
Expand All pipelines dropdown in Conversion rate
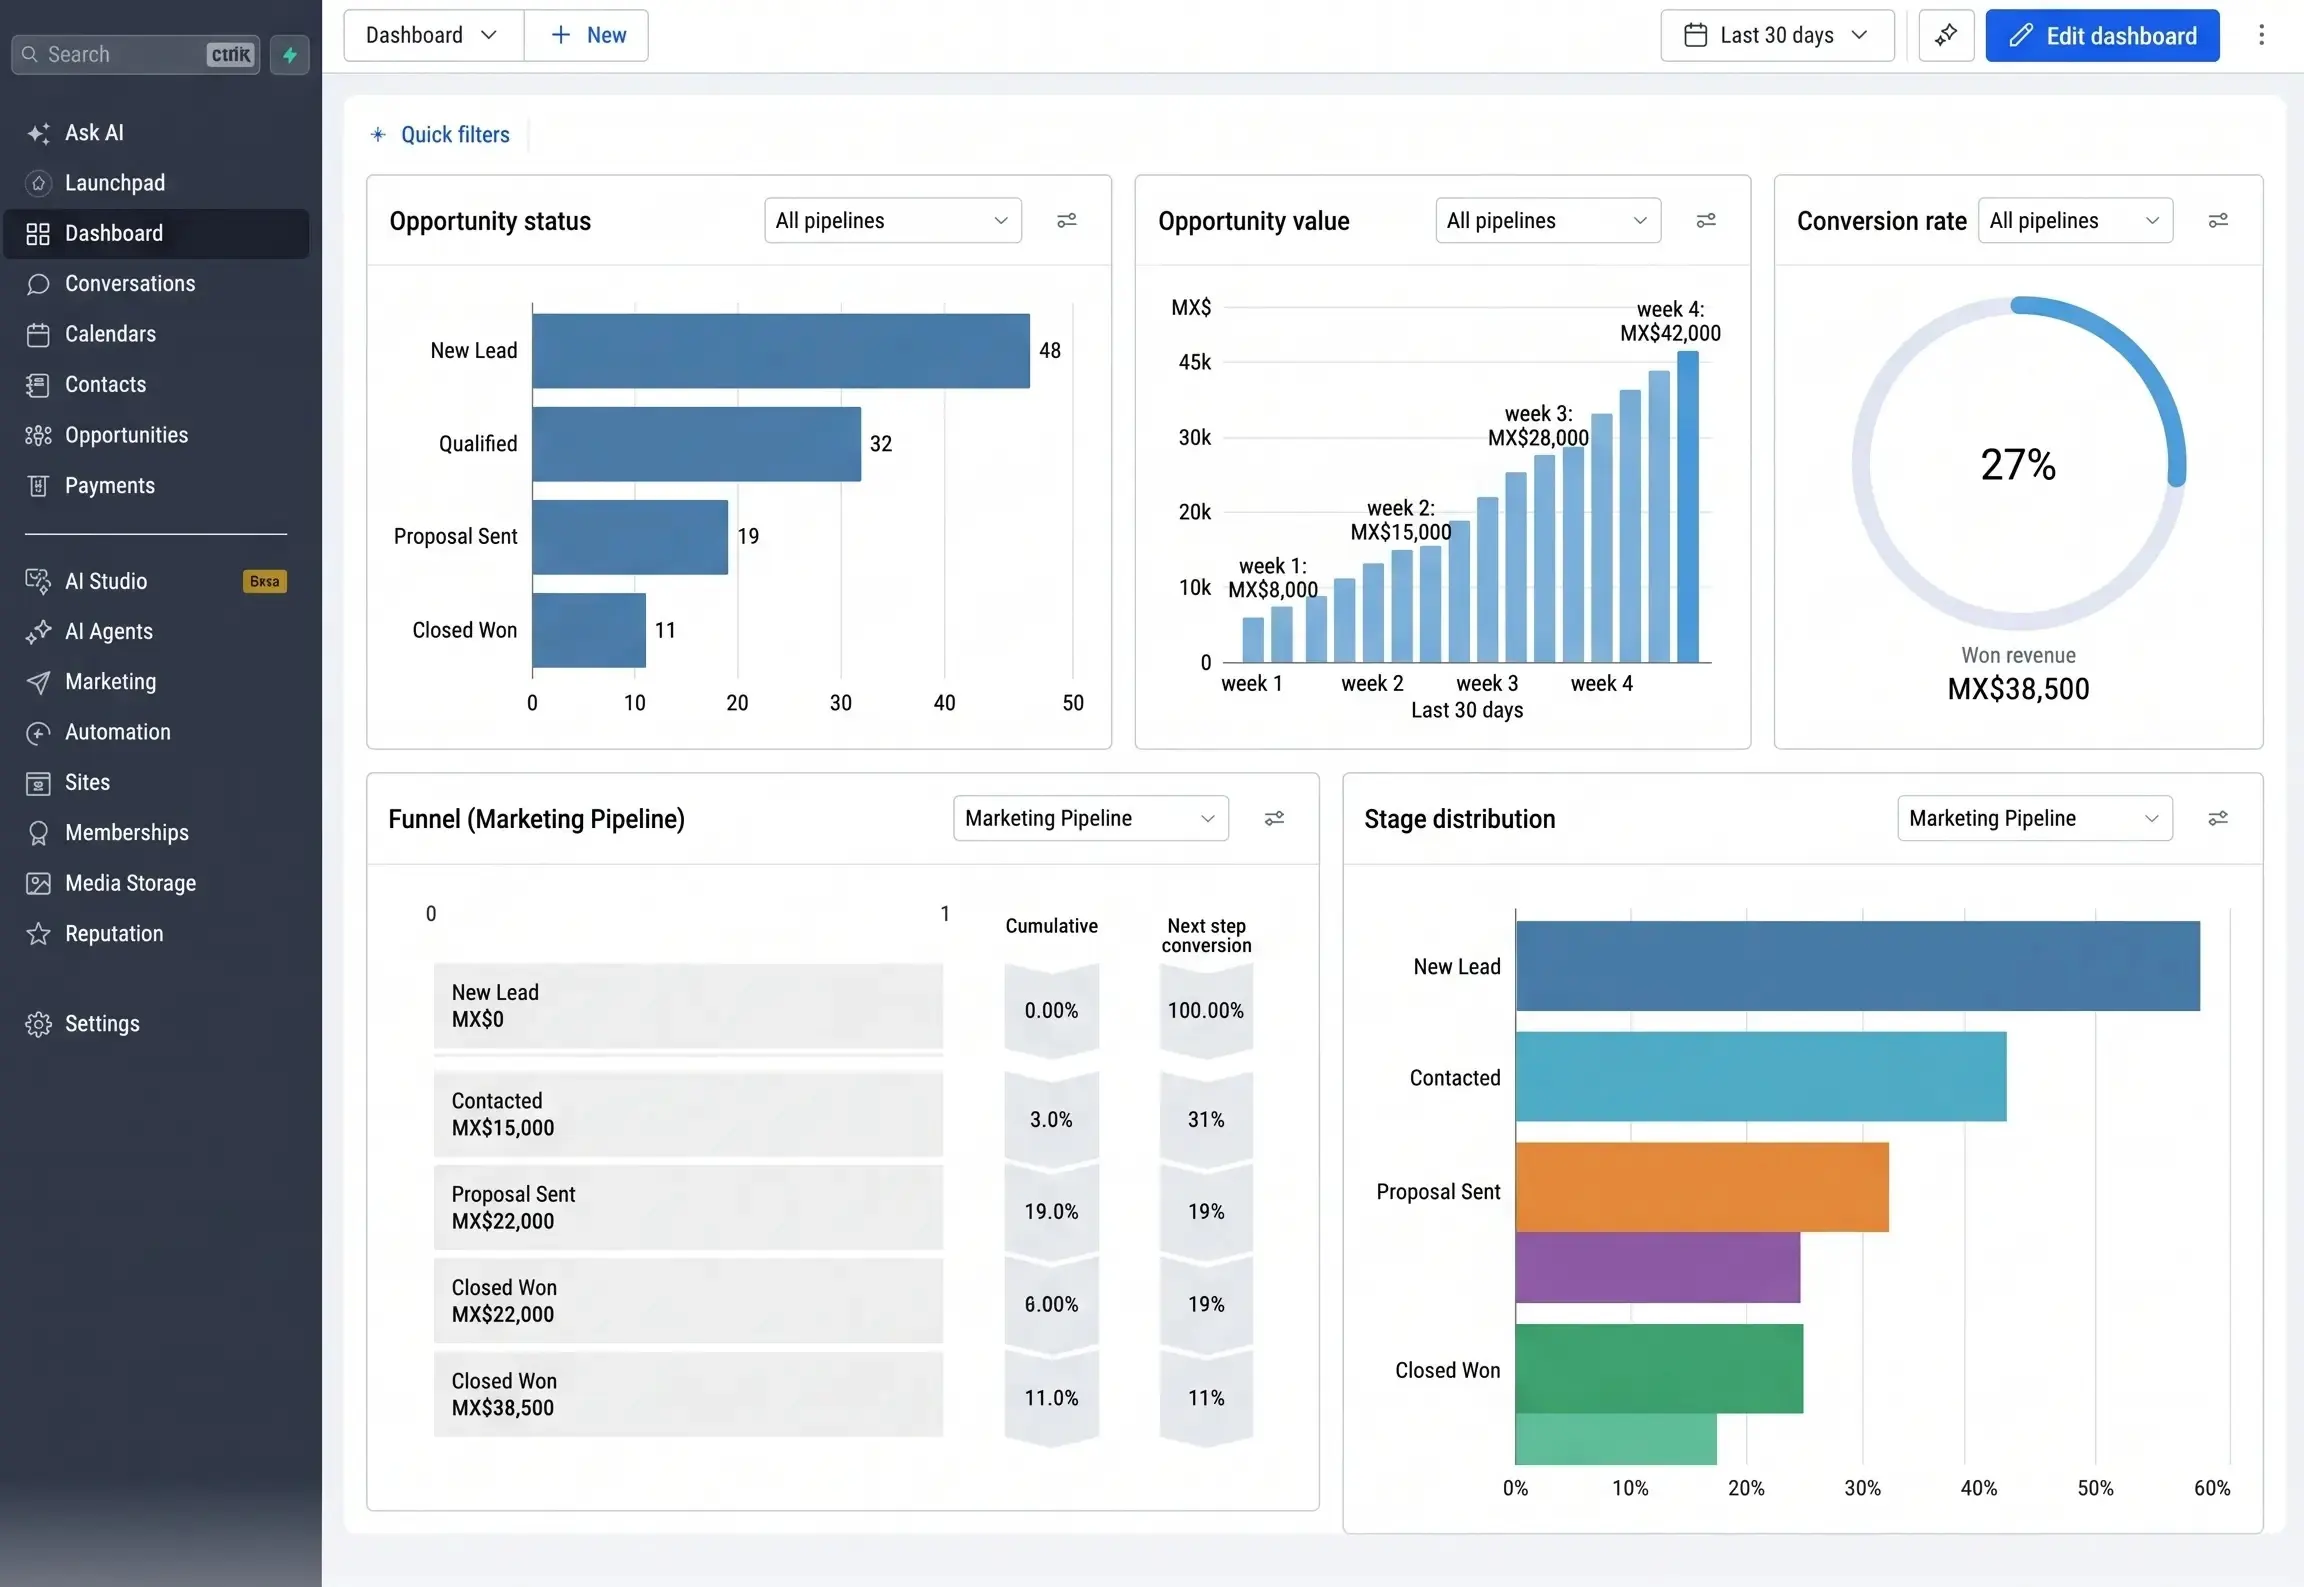coord(2075,221)
